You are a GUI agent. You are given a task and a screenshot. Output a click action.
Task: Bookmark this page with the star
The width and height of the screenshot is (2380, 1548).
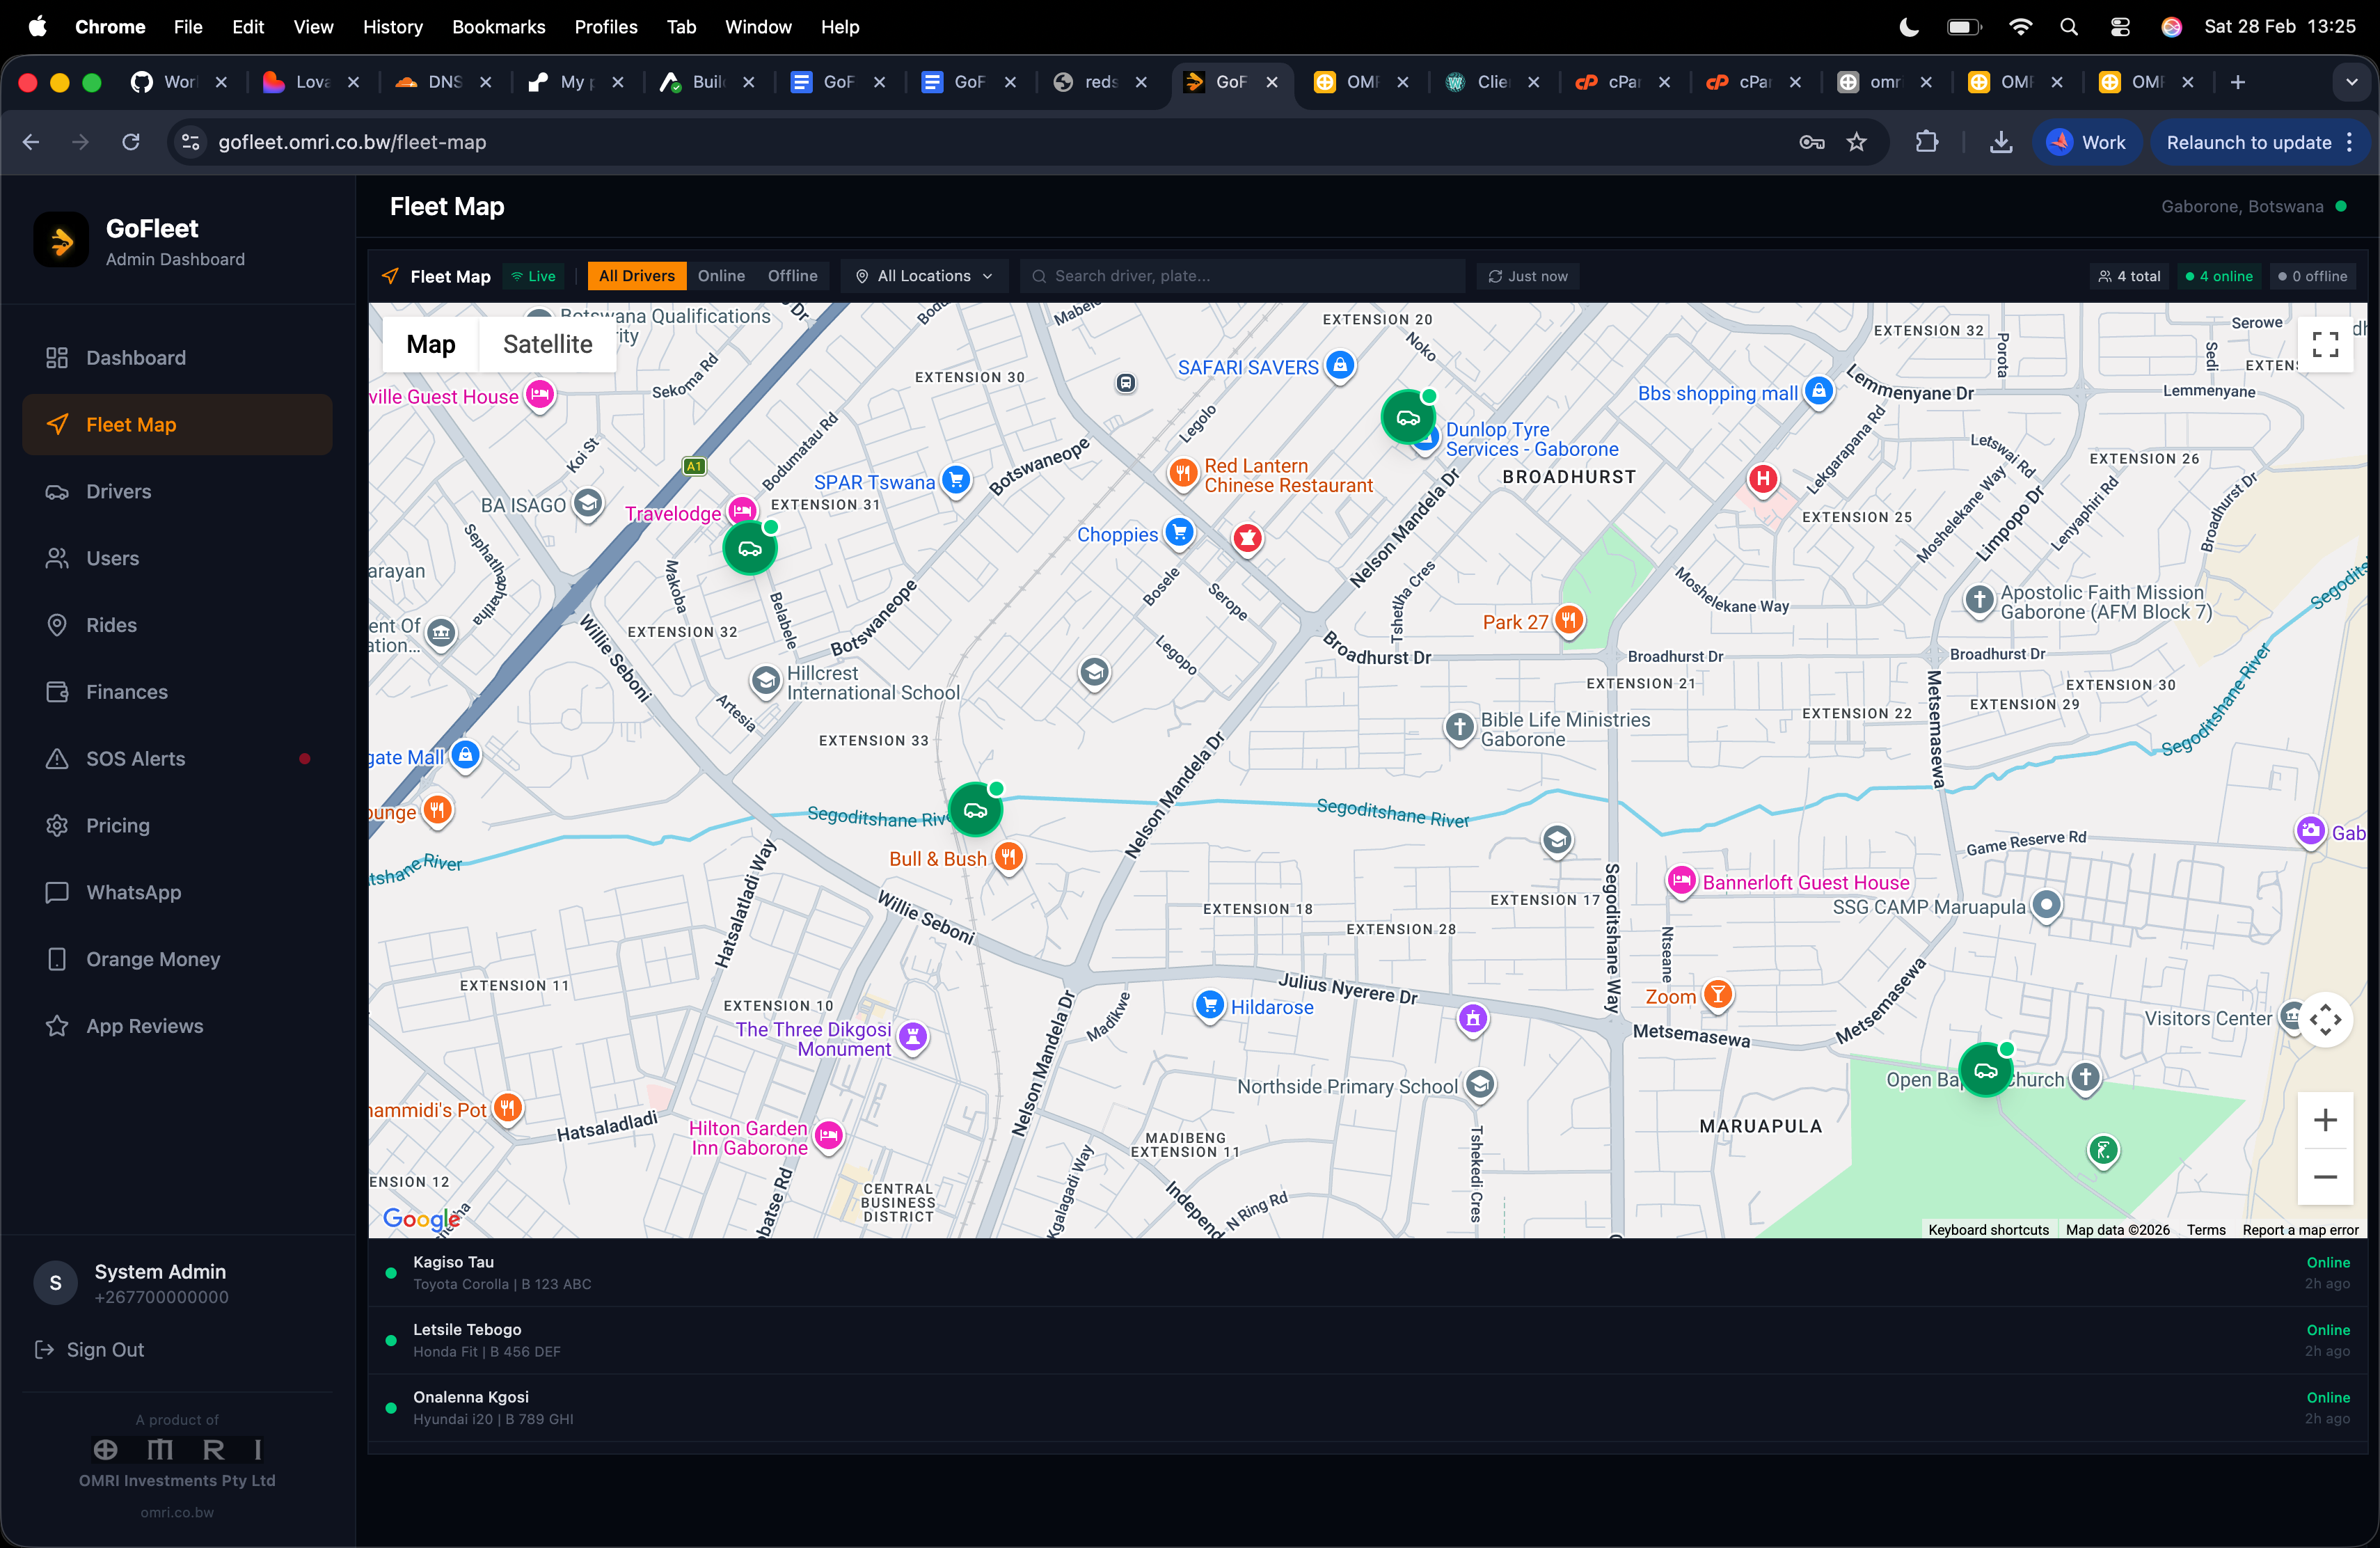[x=1857, y=142]
